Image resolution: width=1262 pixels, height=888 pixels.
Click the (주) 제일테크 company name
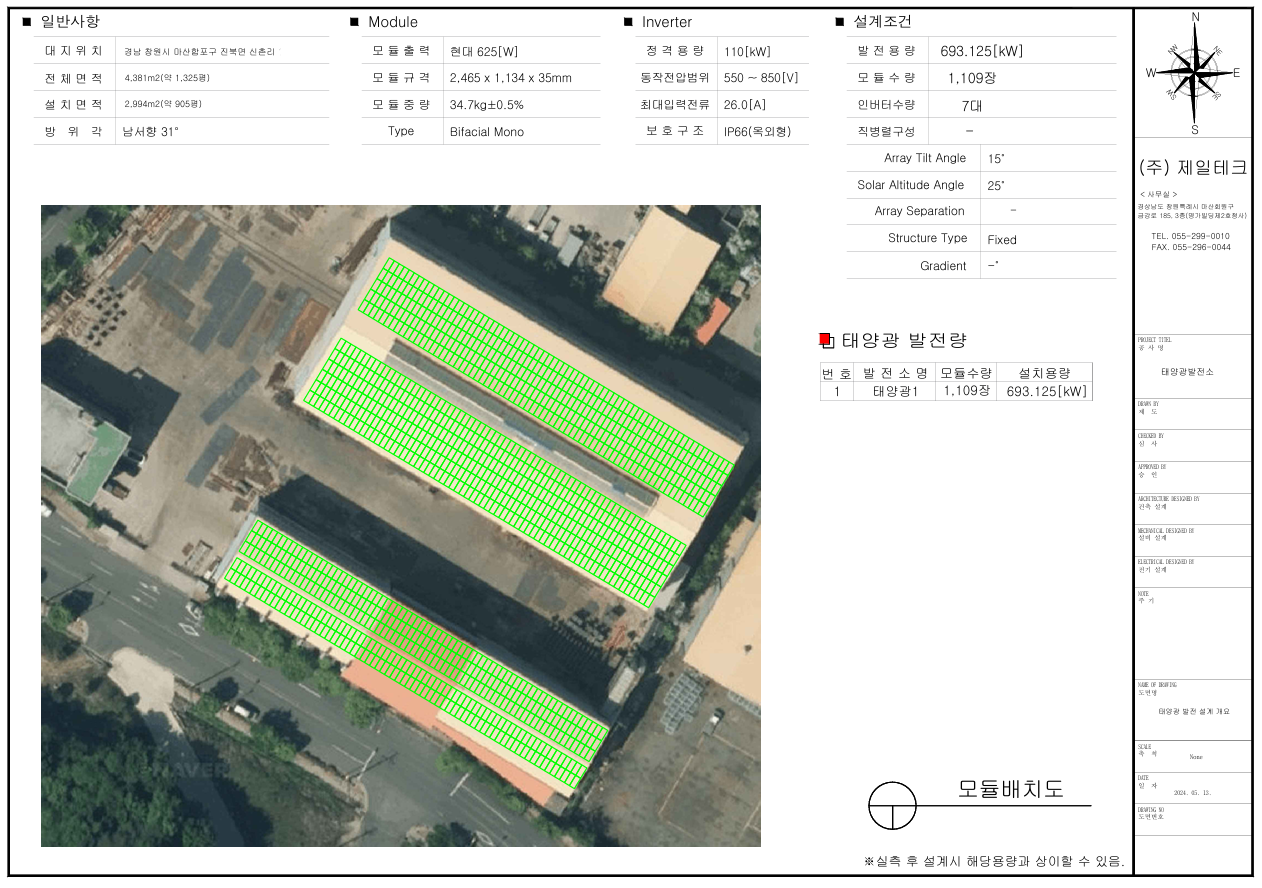[1192, 168]
